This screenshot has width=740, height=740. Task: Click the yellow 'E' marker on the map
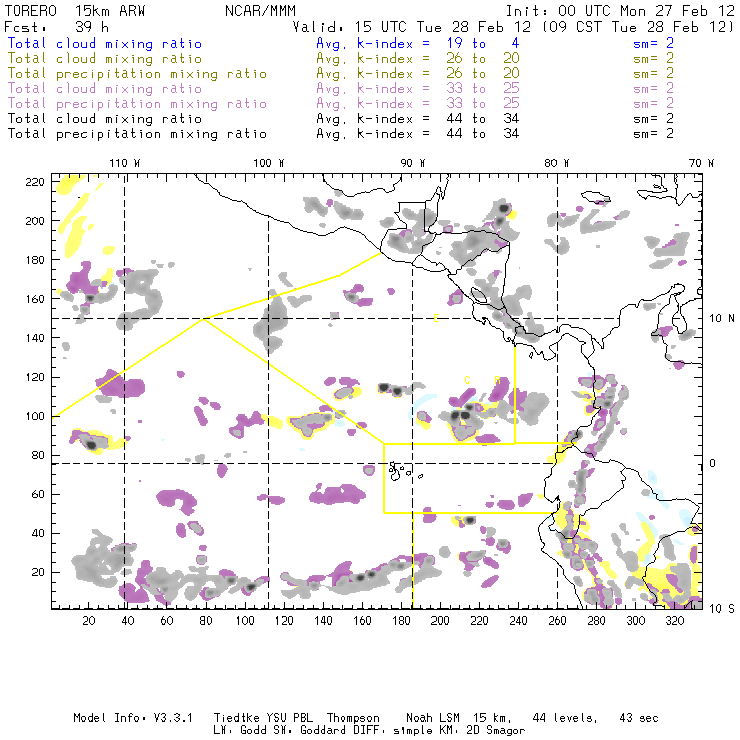(x=437, y=319)
